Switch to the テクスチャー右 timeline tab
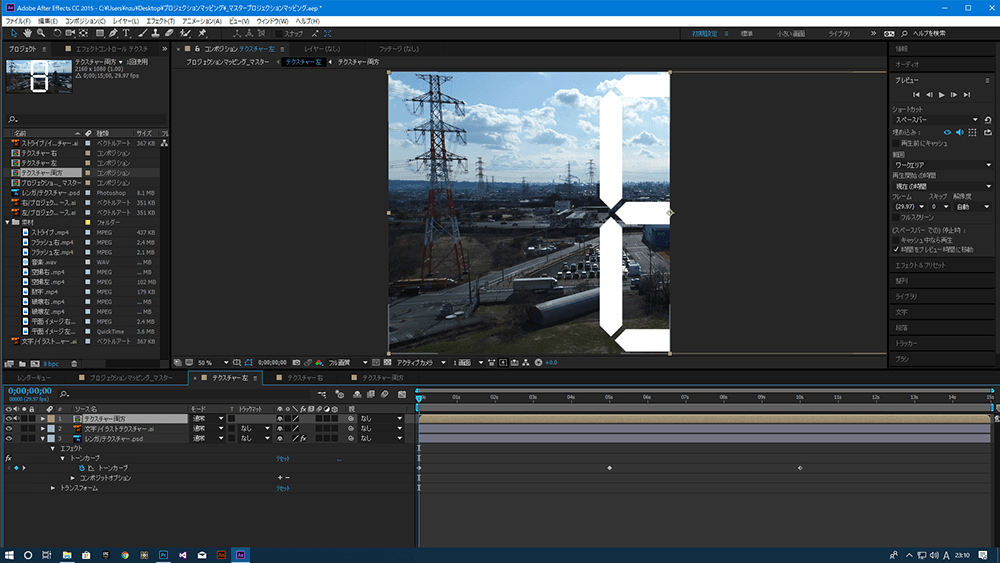 click(303, 378)
